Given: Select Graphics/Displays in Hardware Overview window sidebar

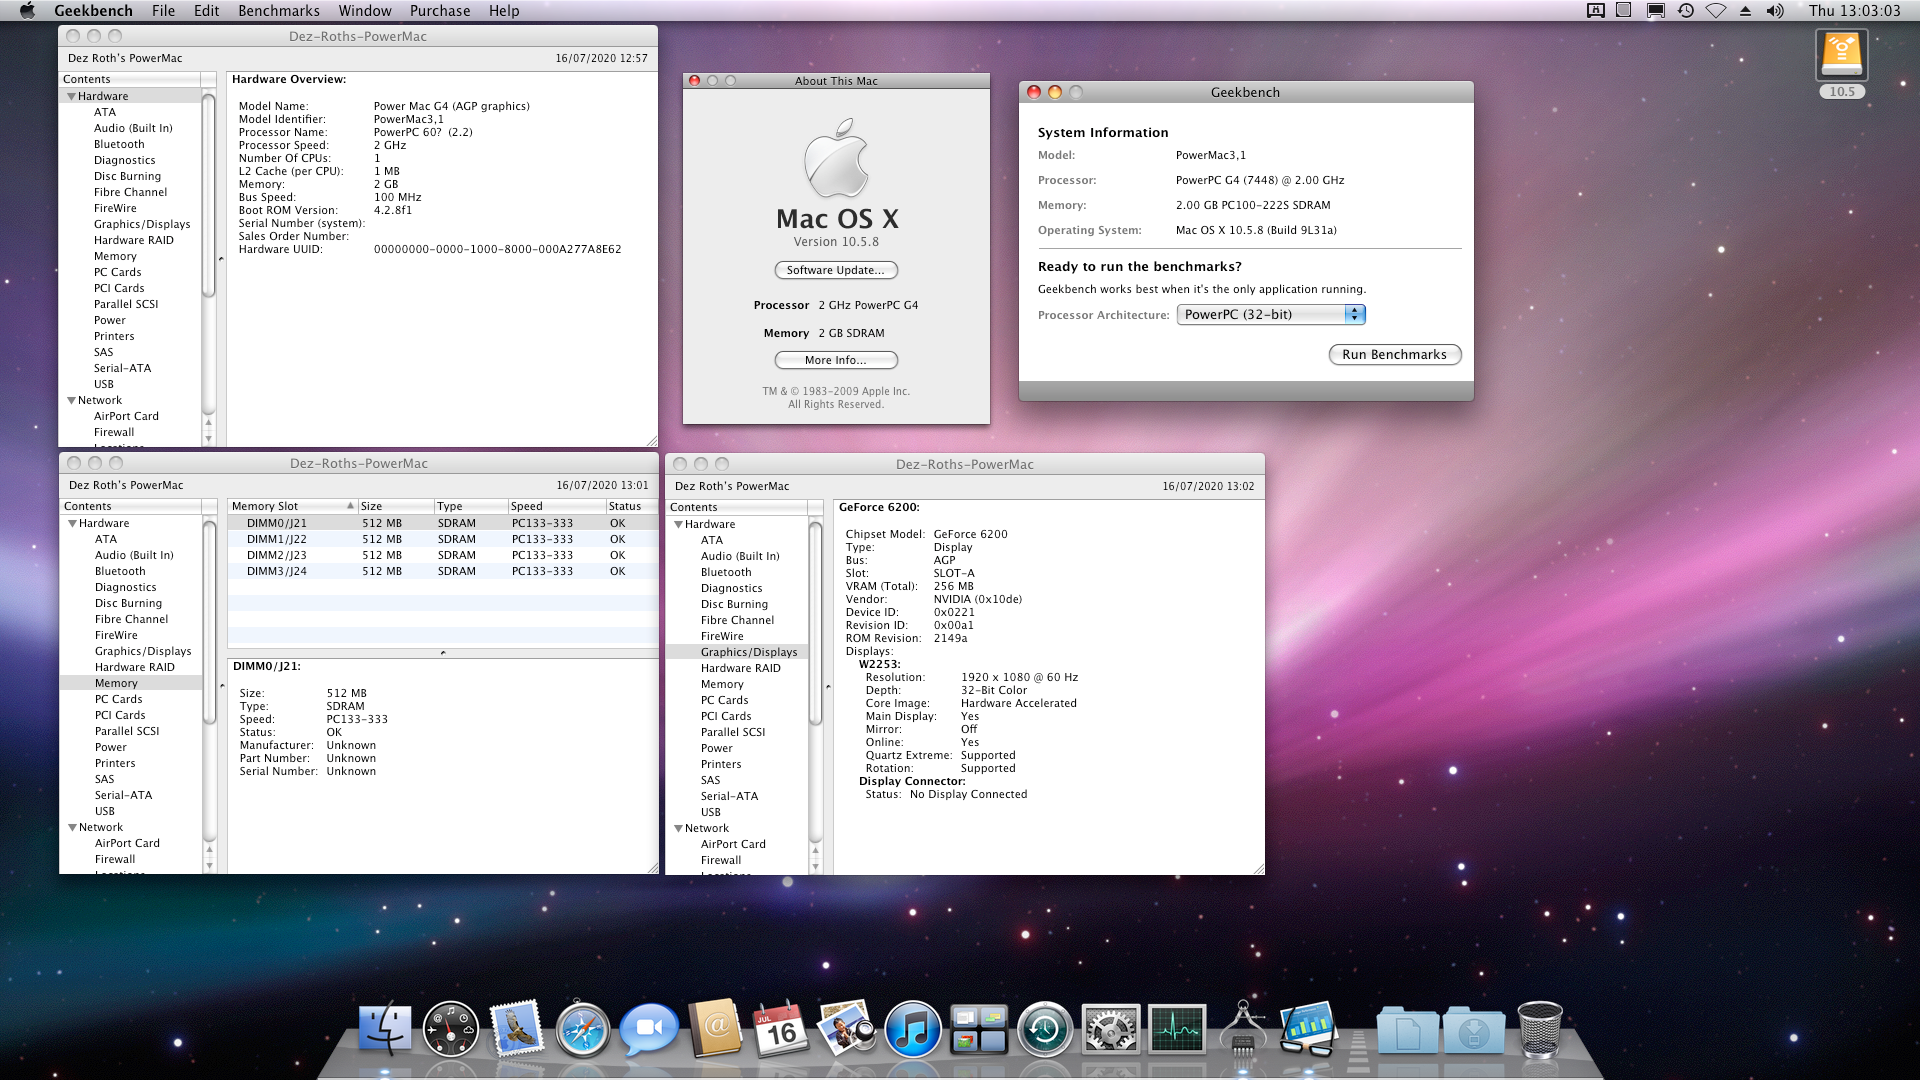Looking at the screenshot, I should point(142,225).
